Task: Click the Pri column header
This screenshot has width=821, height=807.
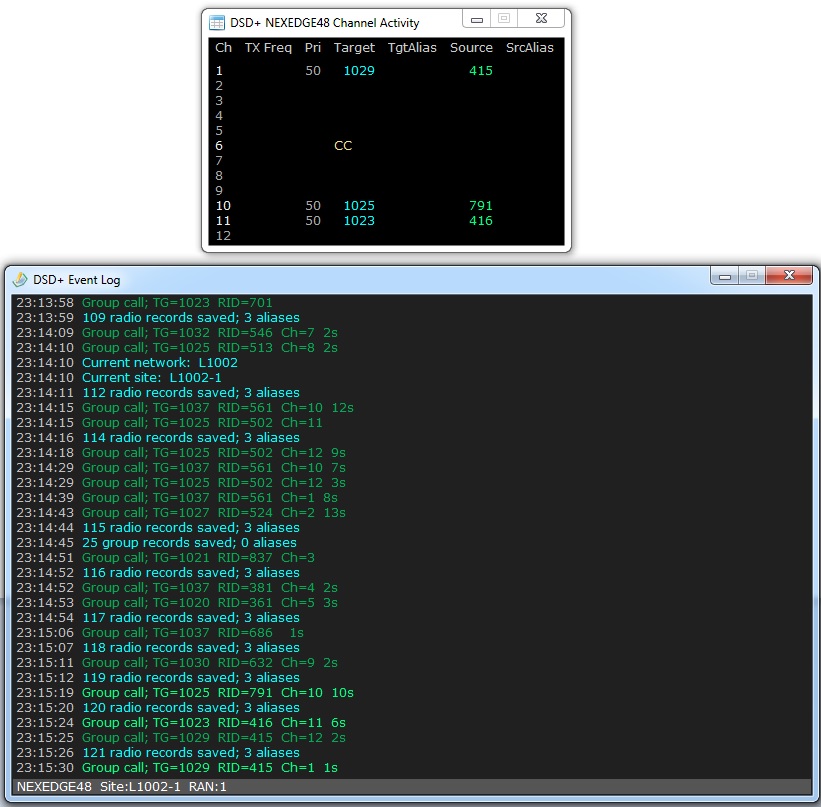Action: point(313,48)
